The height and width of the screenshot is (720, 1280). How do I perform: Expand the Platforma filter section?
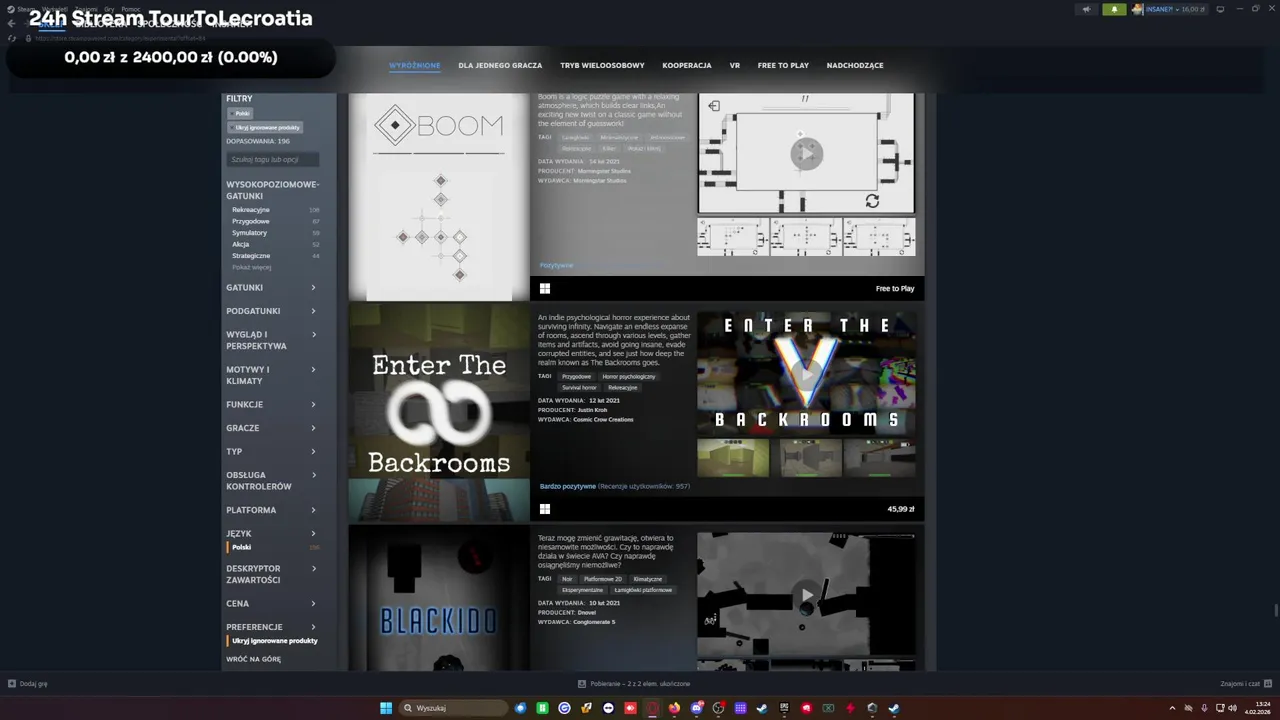(272, 510)
